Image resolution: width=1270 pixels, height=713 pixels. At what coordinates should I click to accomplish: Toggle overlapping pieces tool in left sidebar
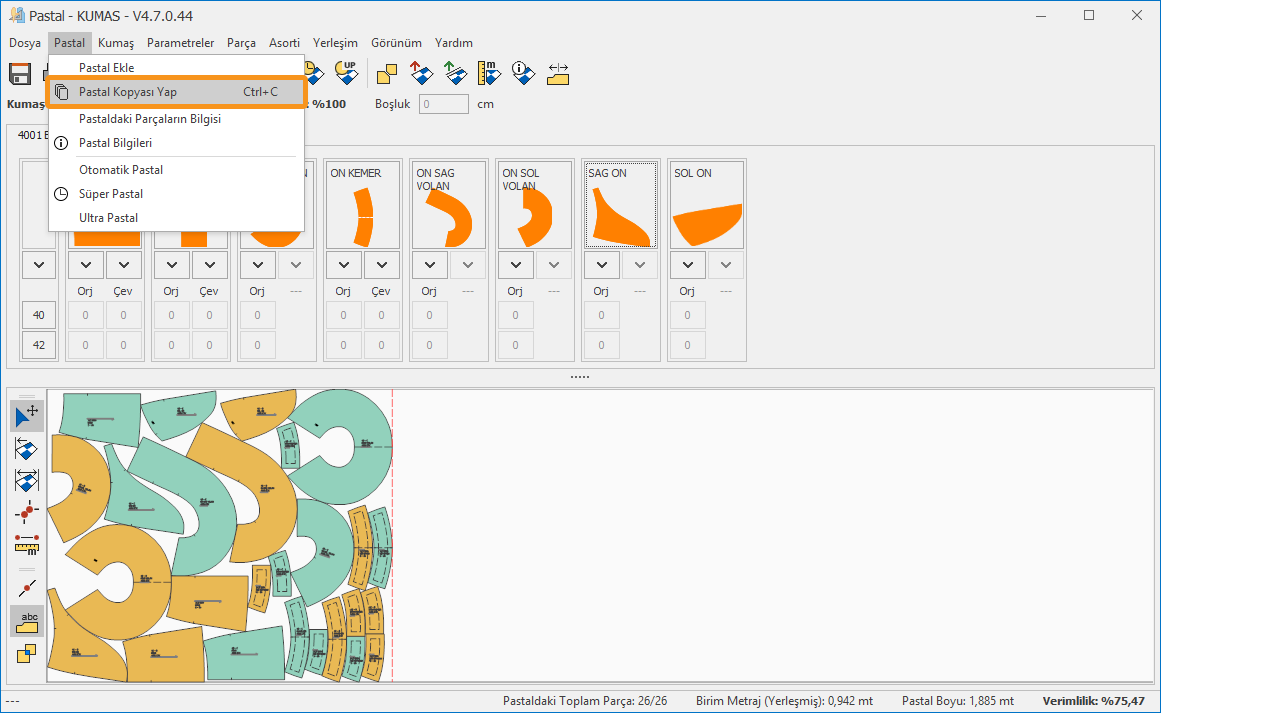(27, 654)
